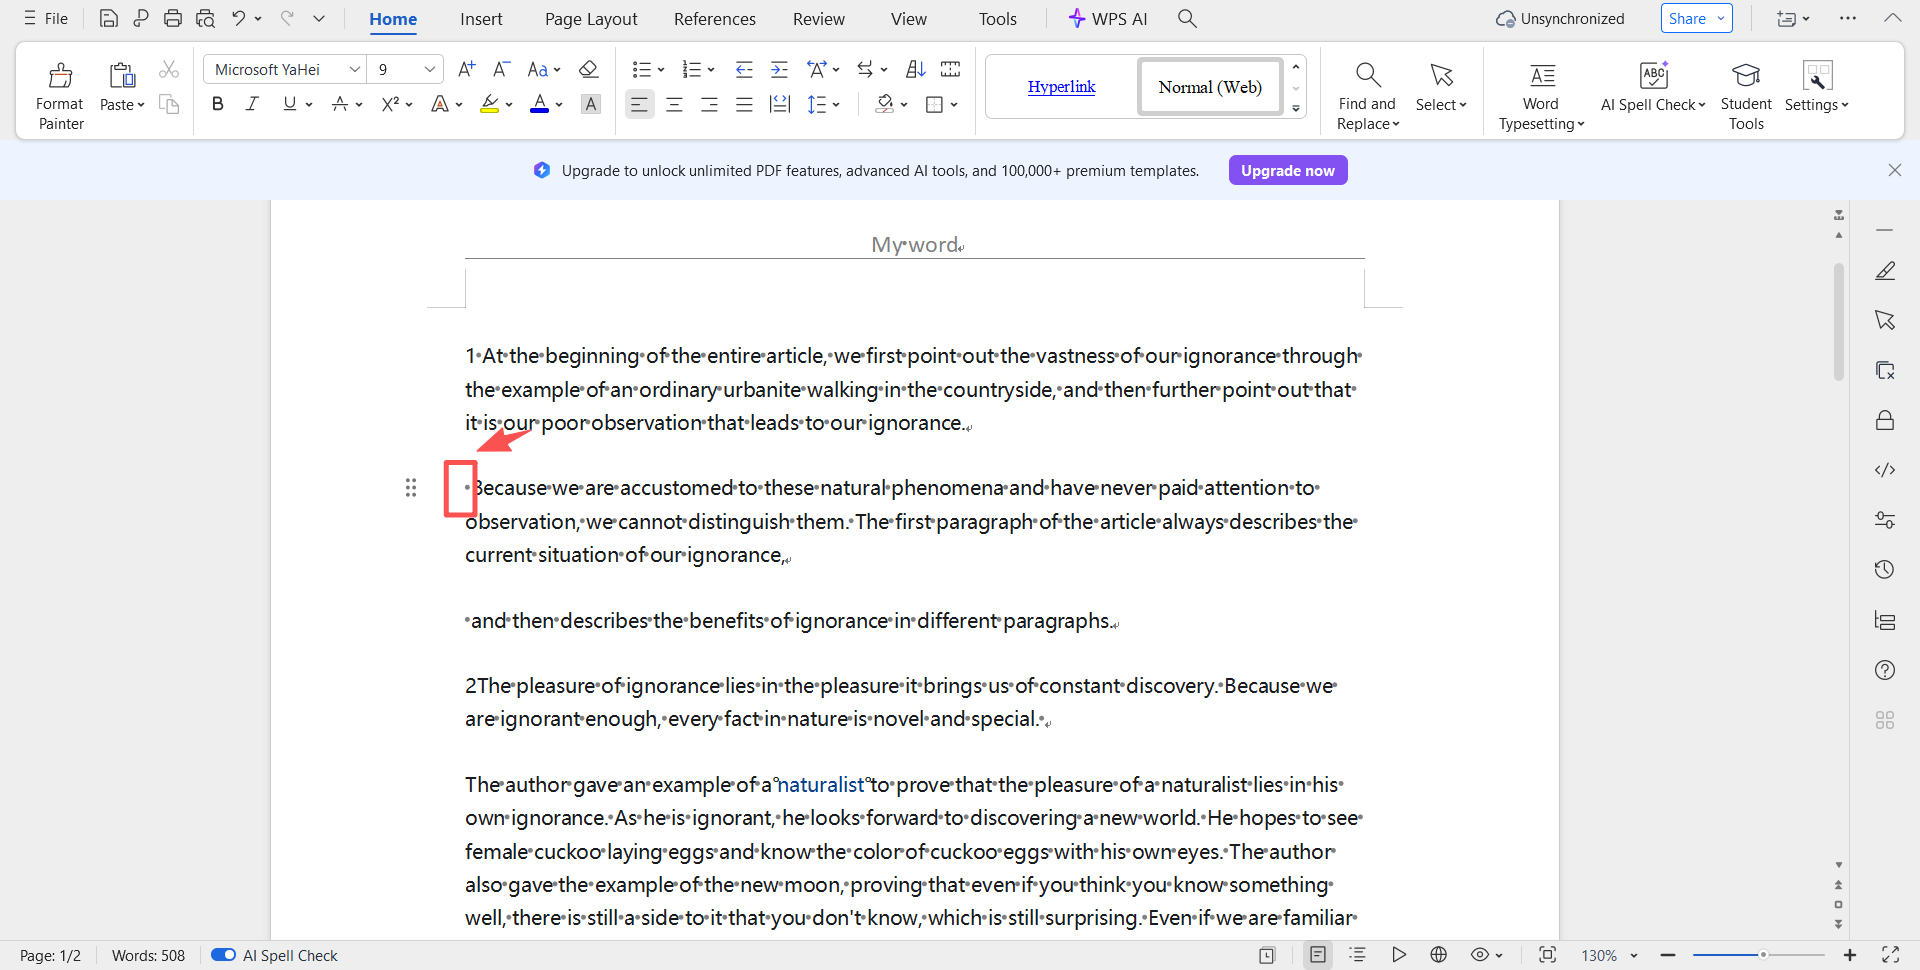Open the Page Layout tab

tap(591, 19)
